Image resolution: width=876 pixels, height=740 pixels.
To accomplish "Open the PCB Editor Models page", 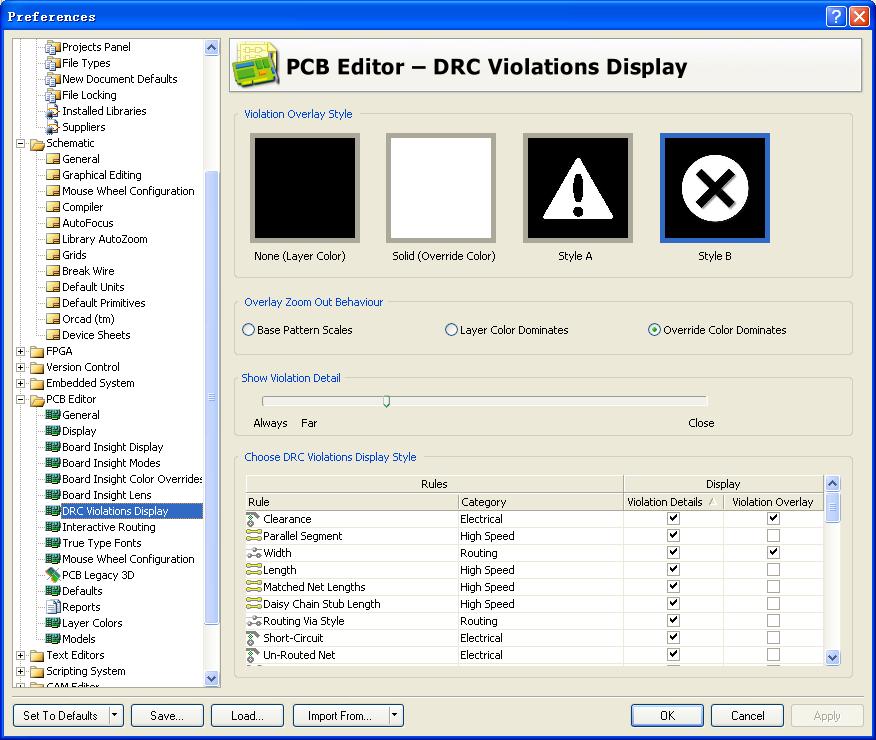I will [79, 639].
